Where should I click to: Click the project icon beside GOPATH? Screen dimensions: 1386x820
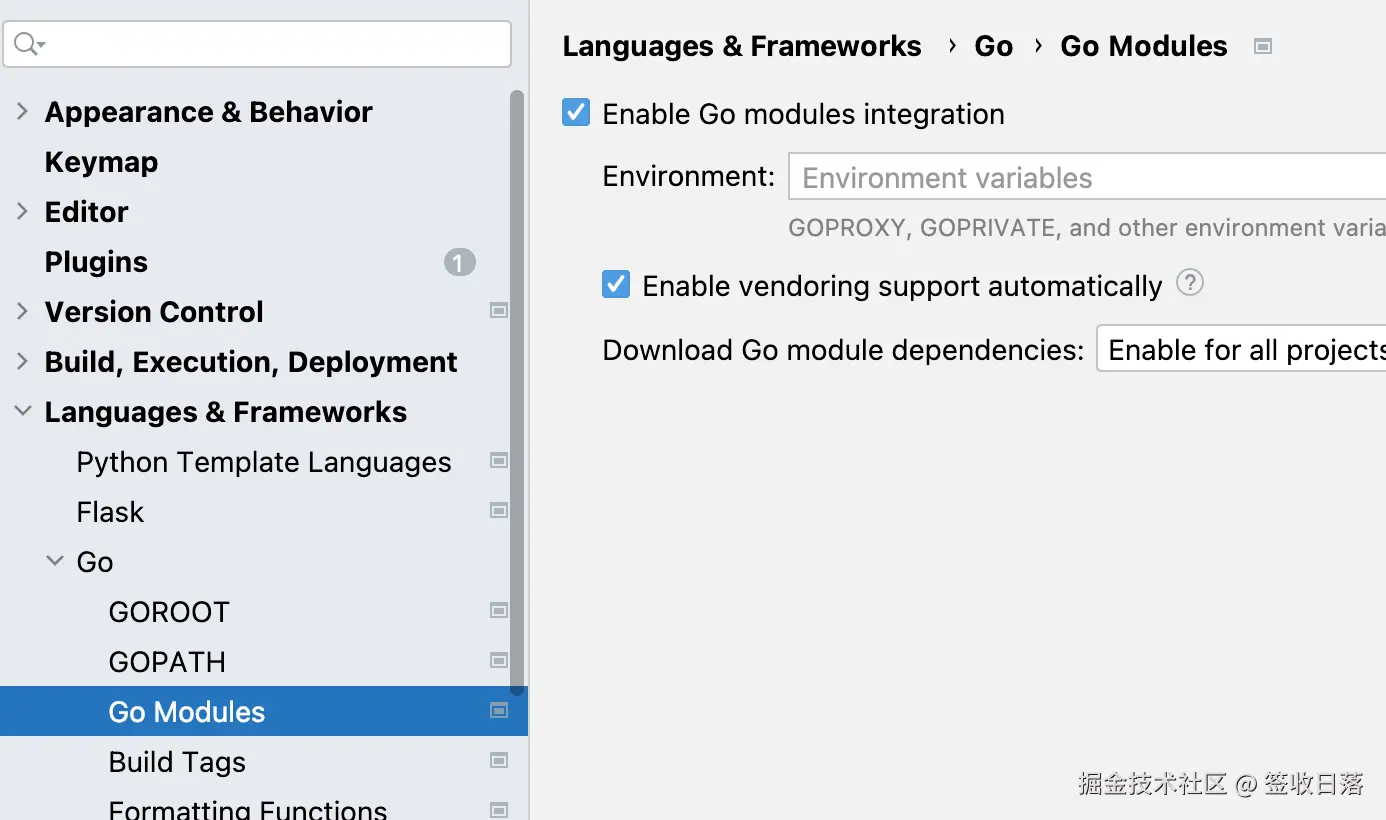pyautogui.click(x=498, y=661)
